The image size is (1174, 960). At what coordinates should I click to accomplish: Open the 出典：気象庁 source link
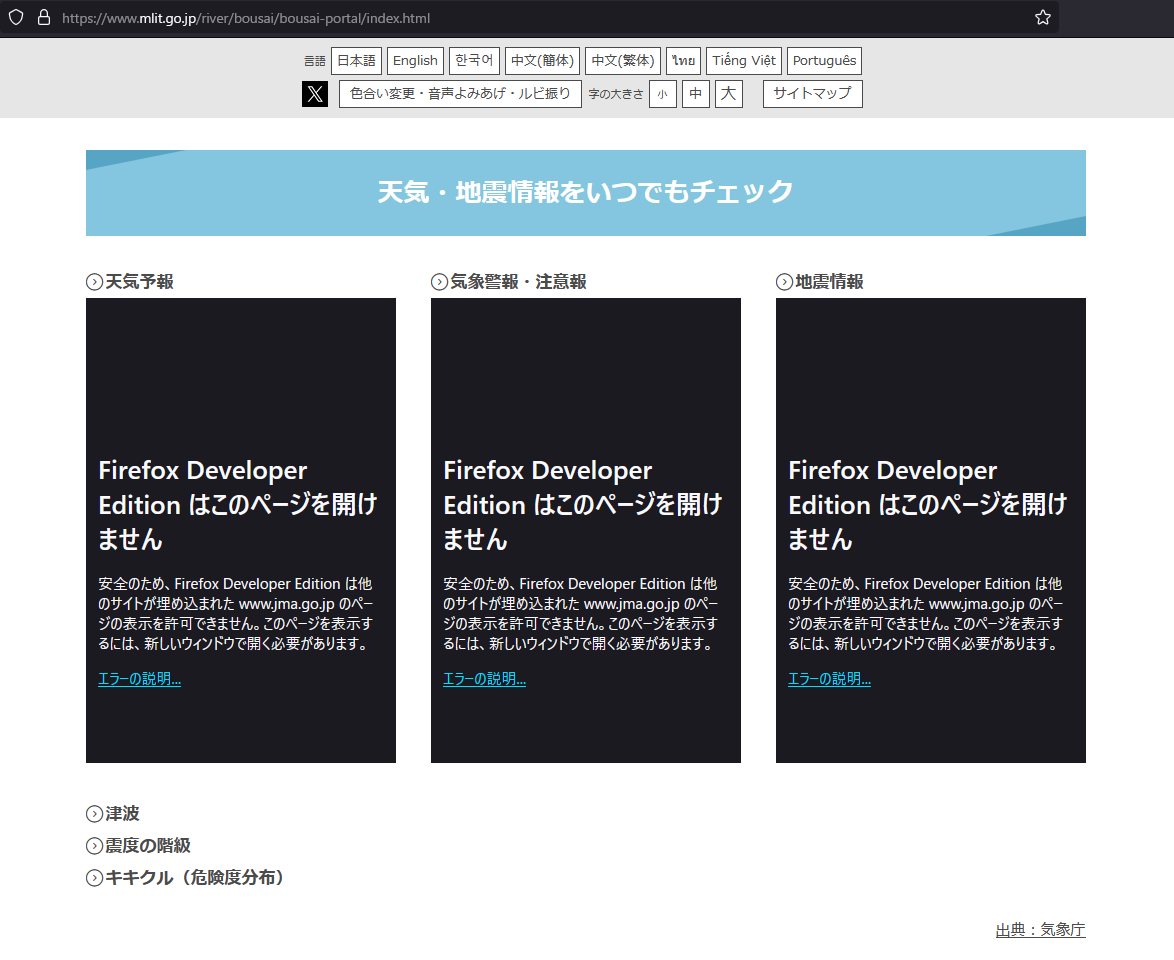(1040, 930)
